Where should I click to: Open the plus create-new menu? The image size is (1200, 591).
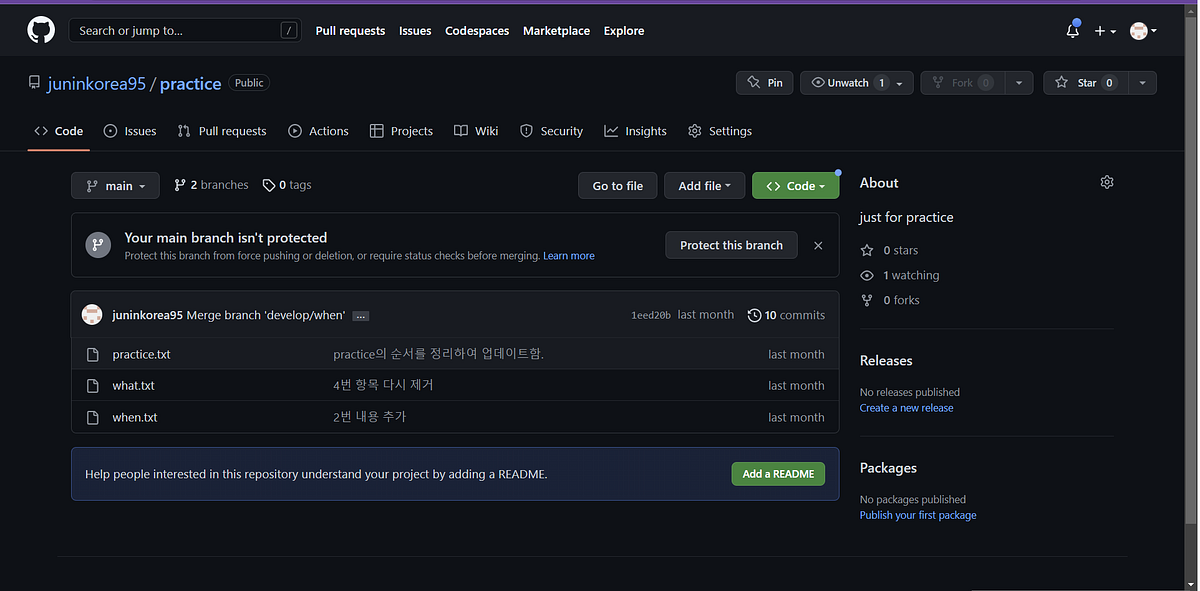coord(1105,31)
